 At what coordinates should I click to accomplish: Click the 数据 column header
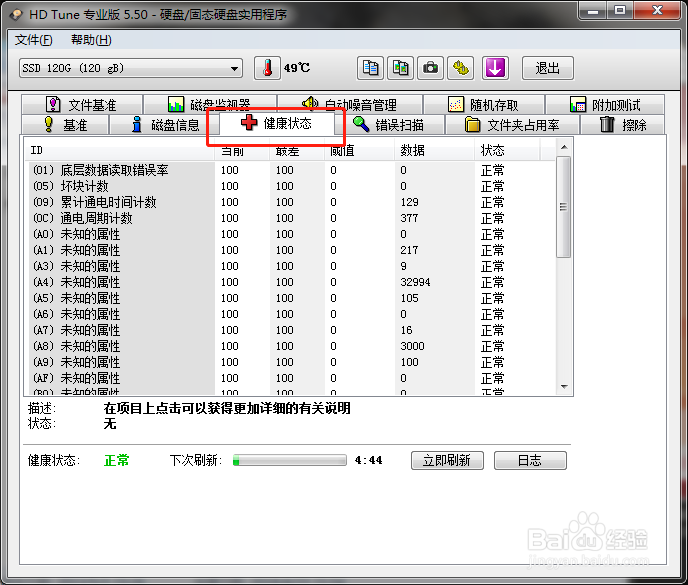(434, 151)
